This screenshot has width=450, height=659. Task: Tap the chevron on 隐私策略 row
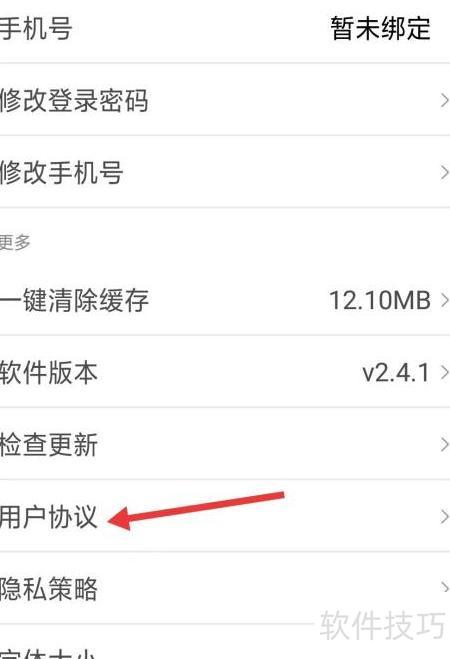click(444, 587)
